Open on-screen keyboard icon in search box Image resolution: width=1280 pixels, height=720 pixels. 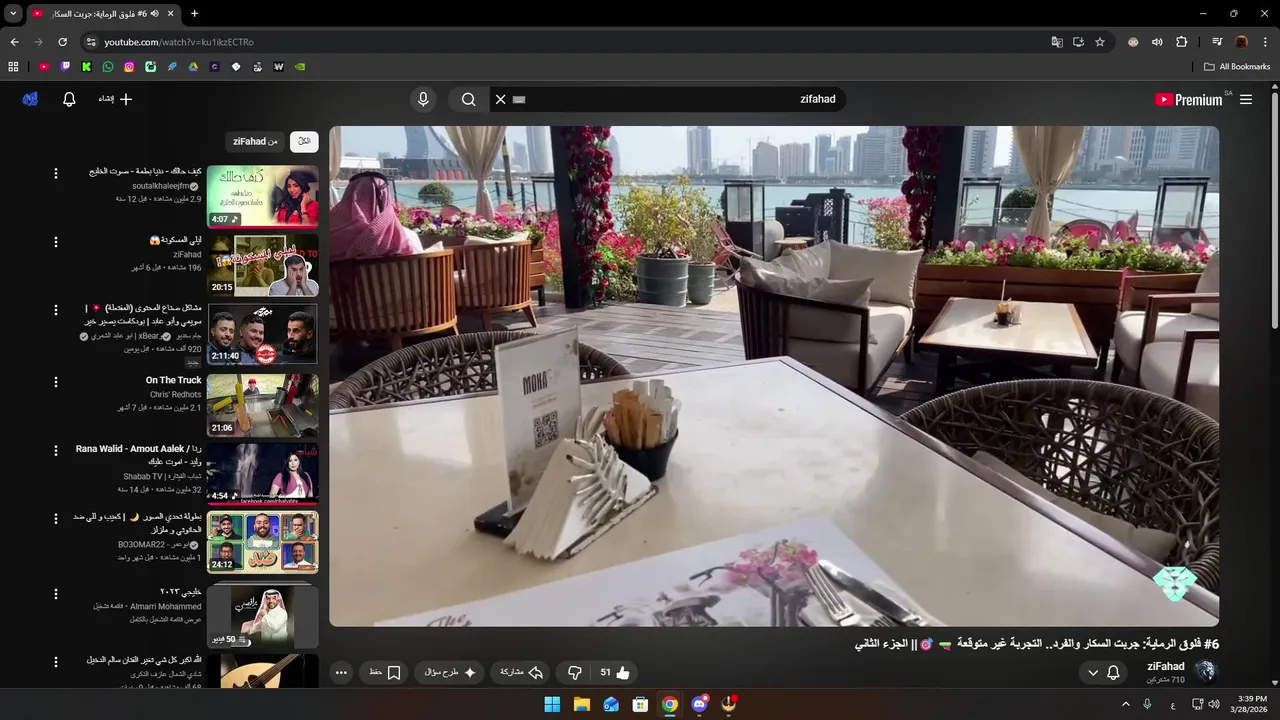[x=518, y=99]
